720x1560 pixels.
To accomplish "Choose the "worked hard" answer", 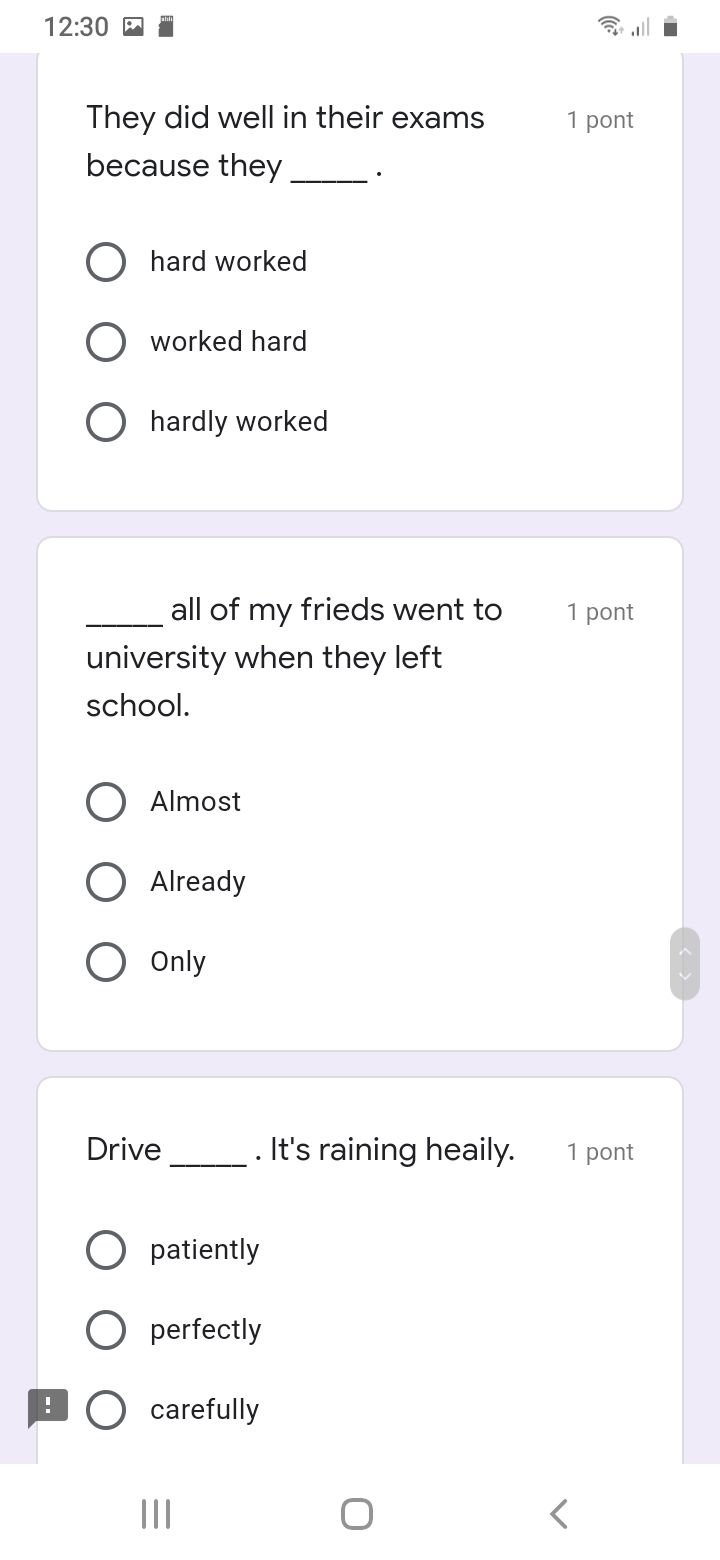I will [106, 342].
